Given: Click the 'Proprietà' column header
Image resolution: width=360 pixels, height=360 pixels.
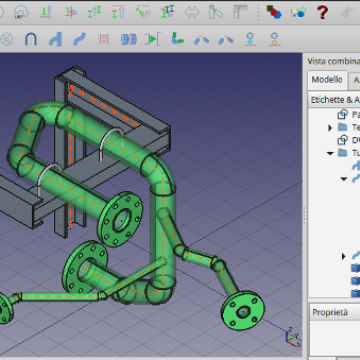Looking at the screenshot, I should click(334, 312).
